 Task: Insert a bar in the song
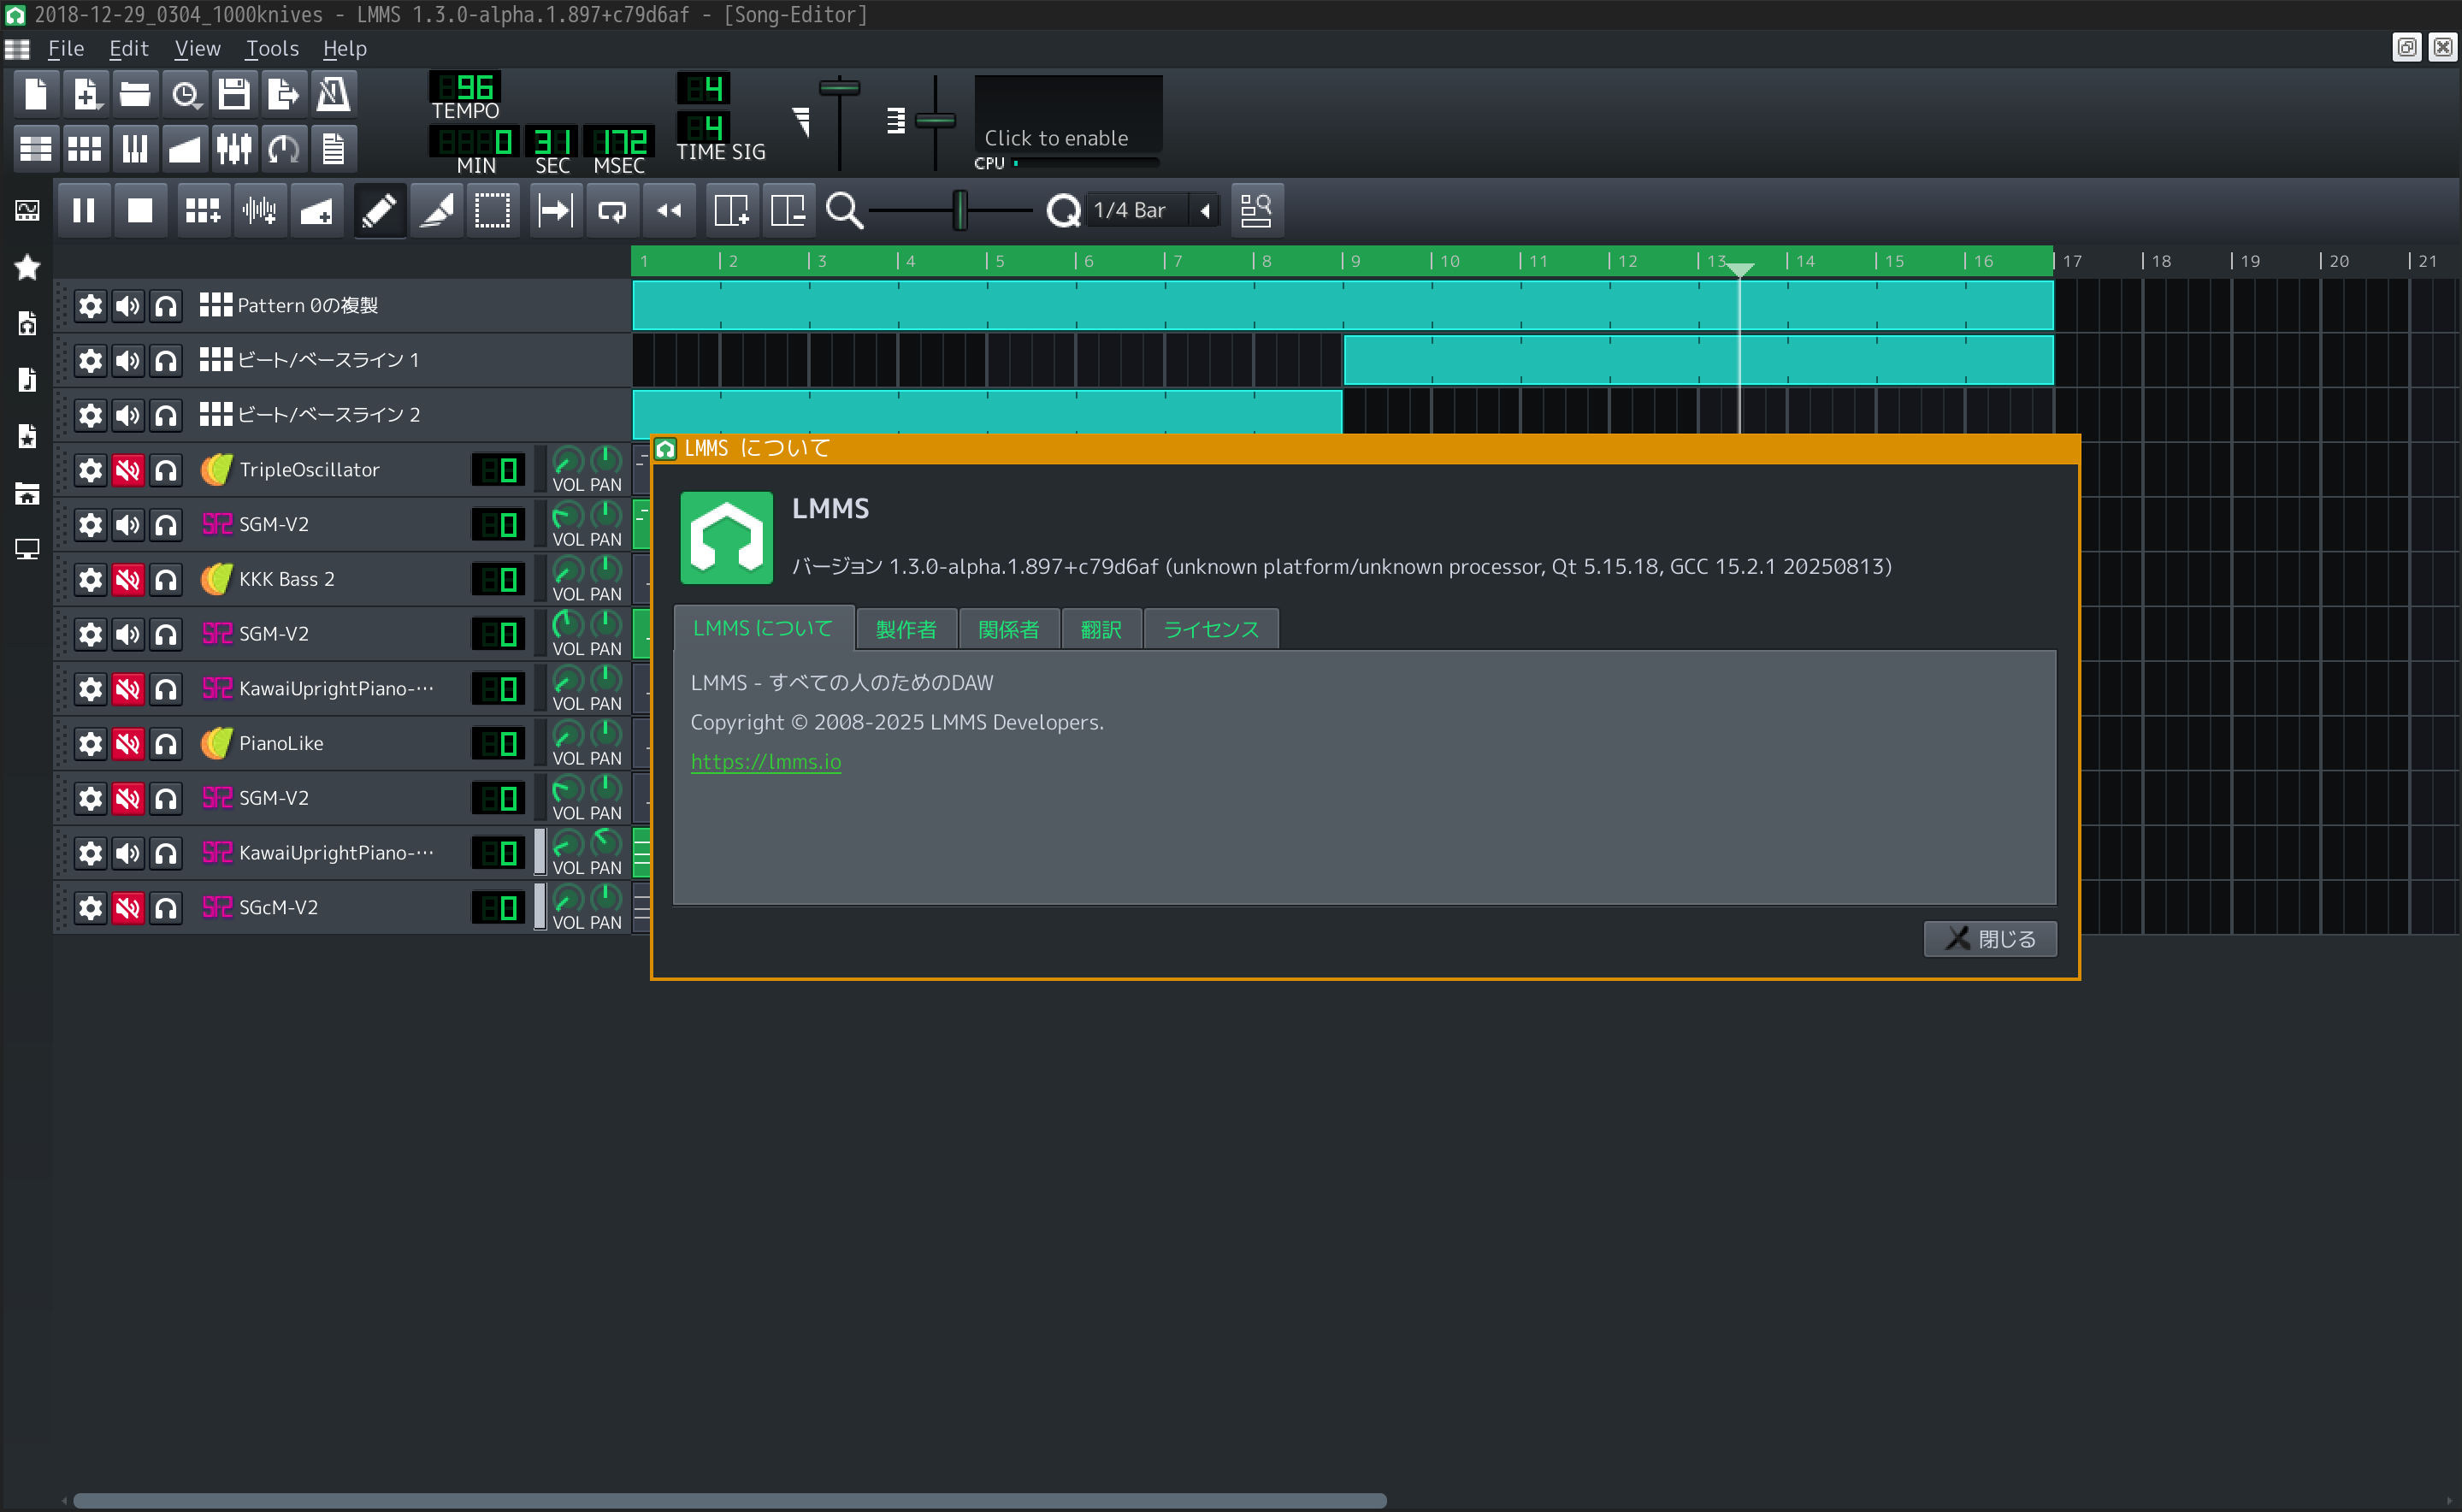click(x=731, y=210)
